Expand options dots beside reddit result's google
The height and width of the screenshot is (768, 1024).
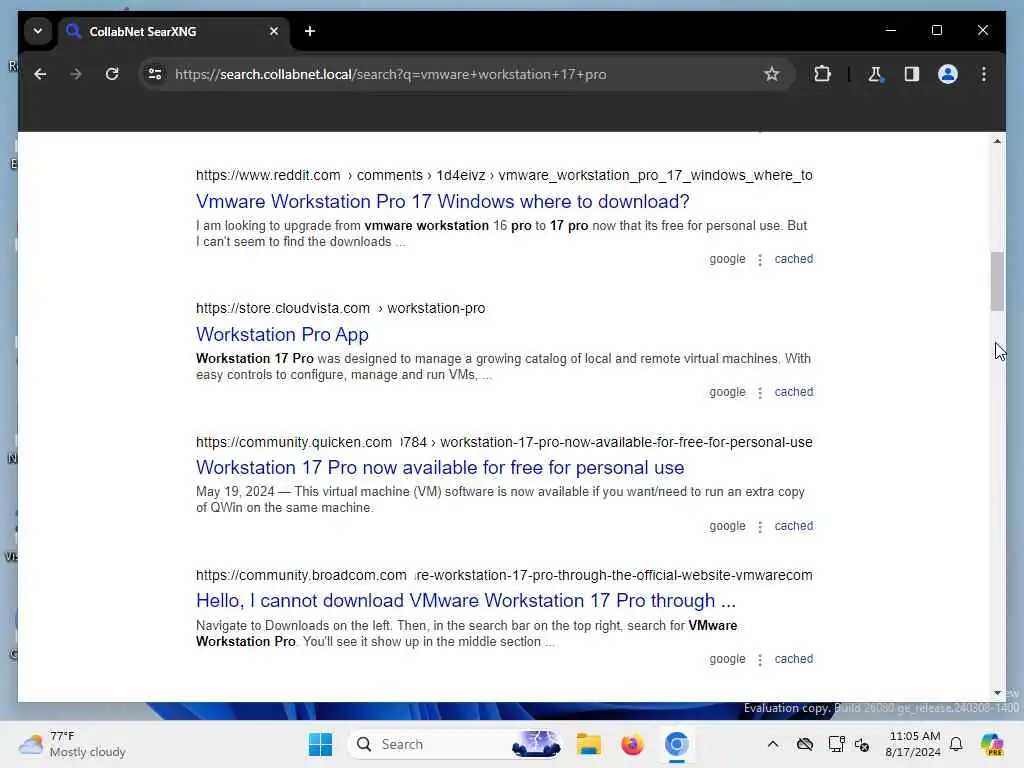coord(760,260)
